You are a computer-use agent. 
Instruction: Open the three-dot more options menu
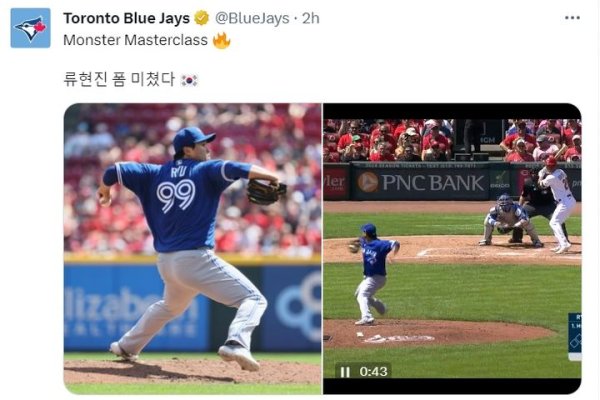(x=572, y=18)
